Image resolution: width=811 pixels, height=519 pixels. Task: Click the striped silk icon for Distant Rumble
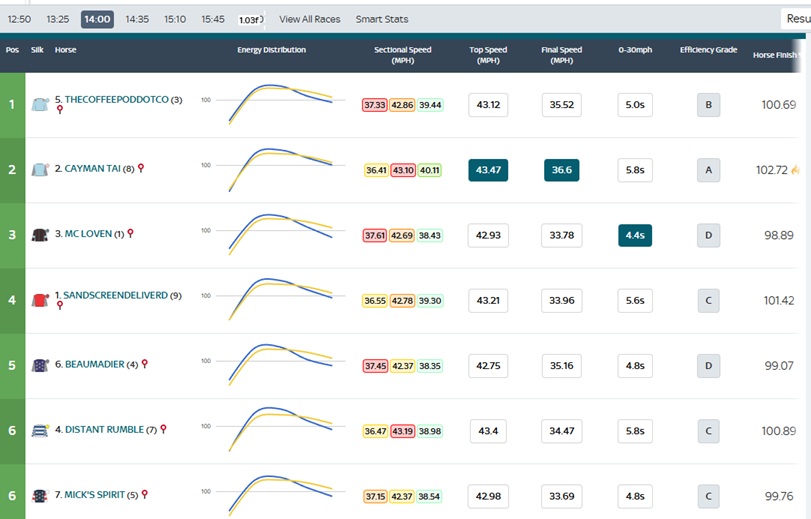click(40, 430)
